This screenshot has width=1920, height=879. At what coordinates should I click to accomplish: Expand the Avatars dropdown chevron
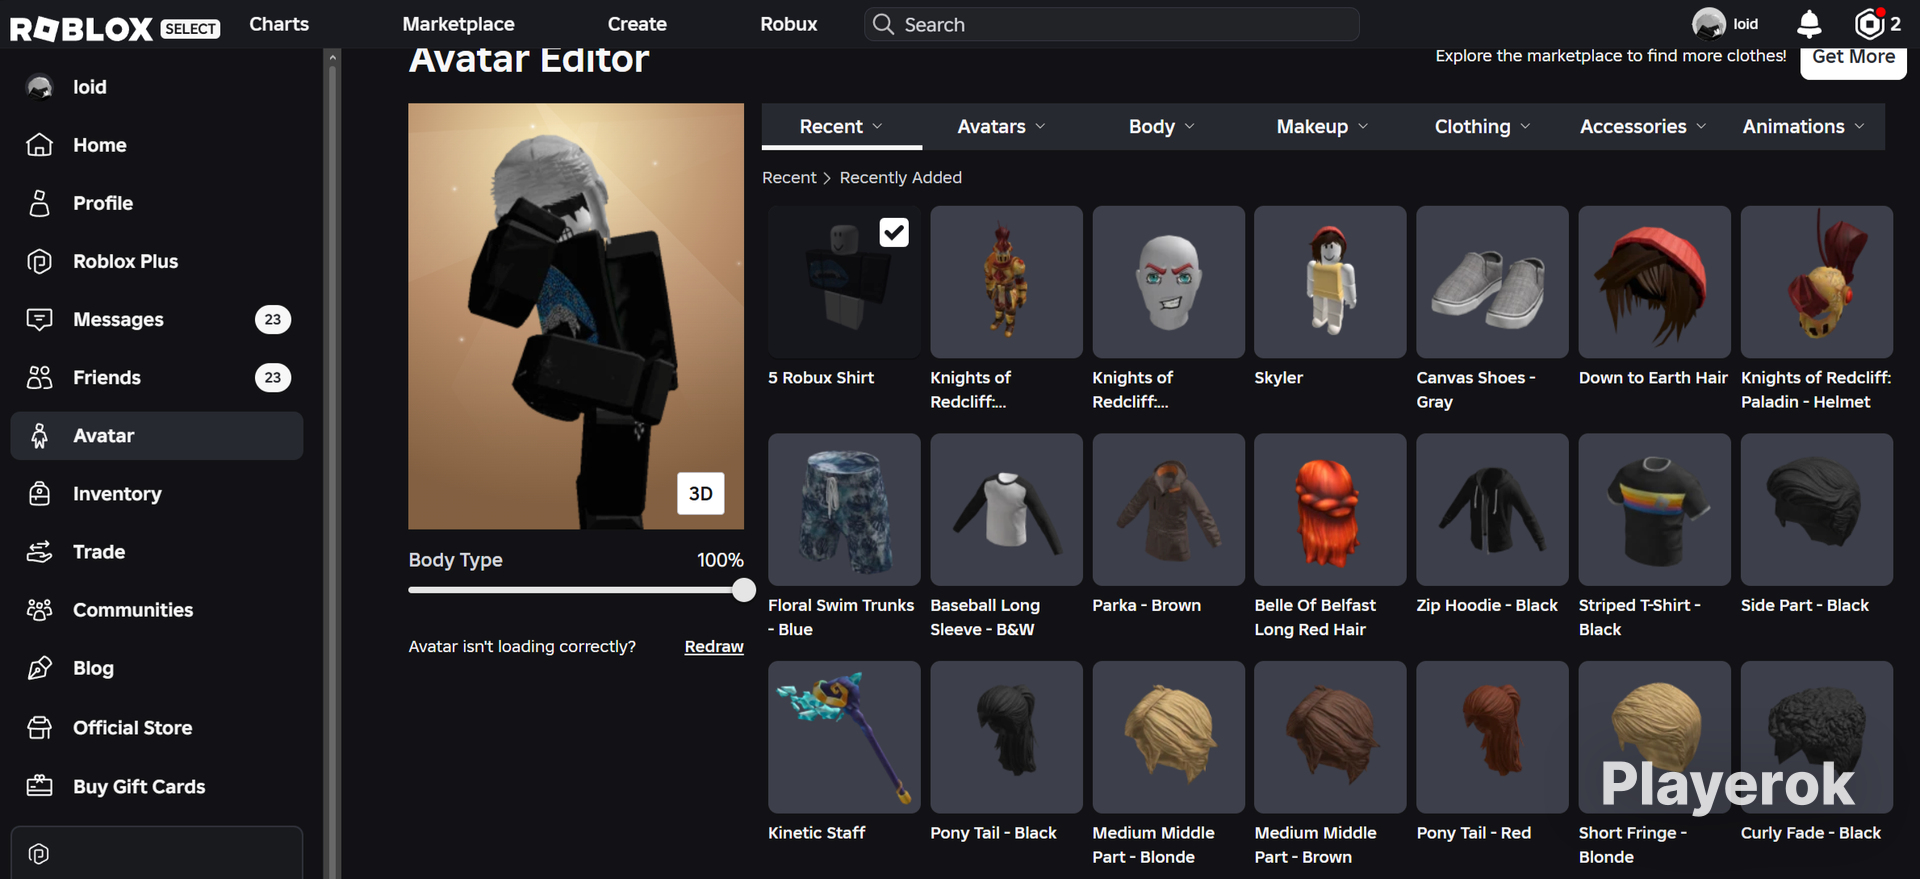(1040, 126)
